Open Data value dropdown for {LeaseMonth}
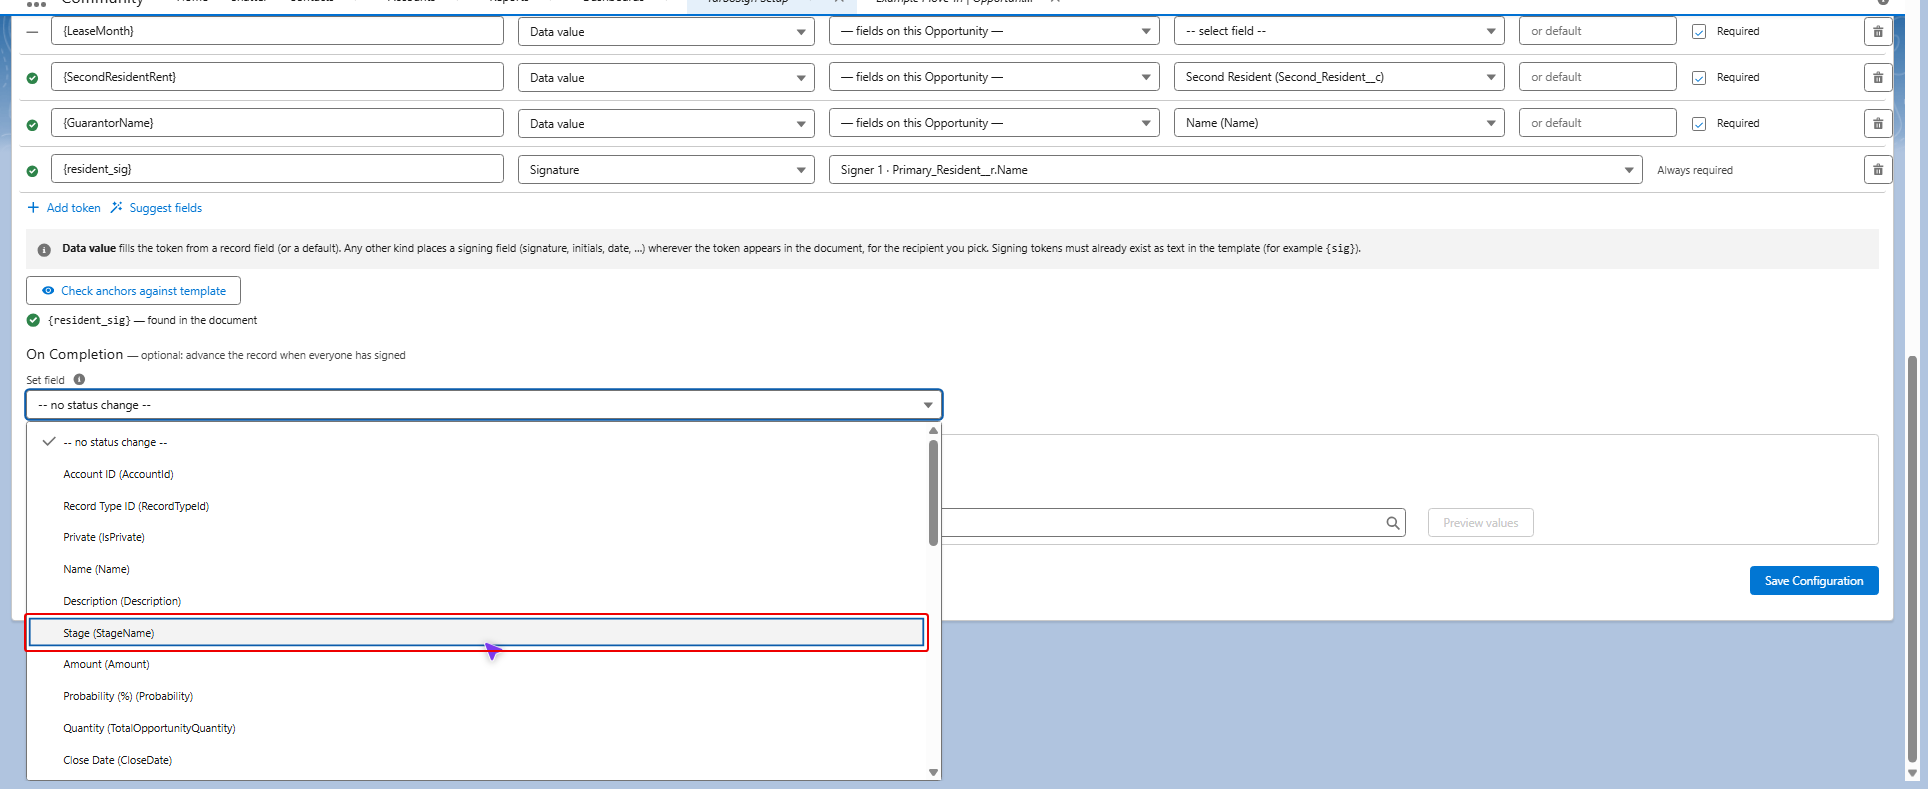The image size is (1928, 789). 666,31
